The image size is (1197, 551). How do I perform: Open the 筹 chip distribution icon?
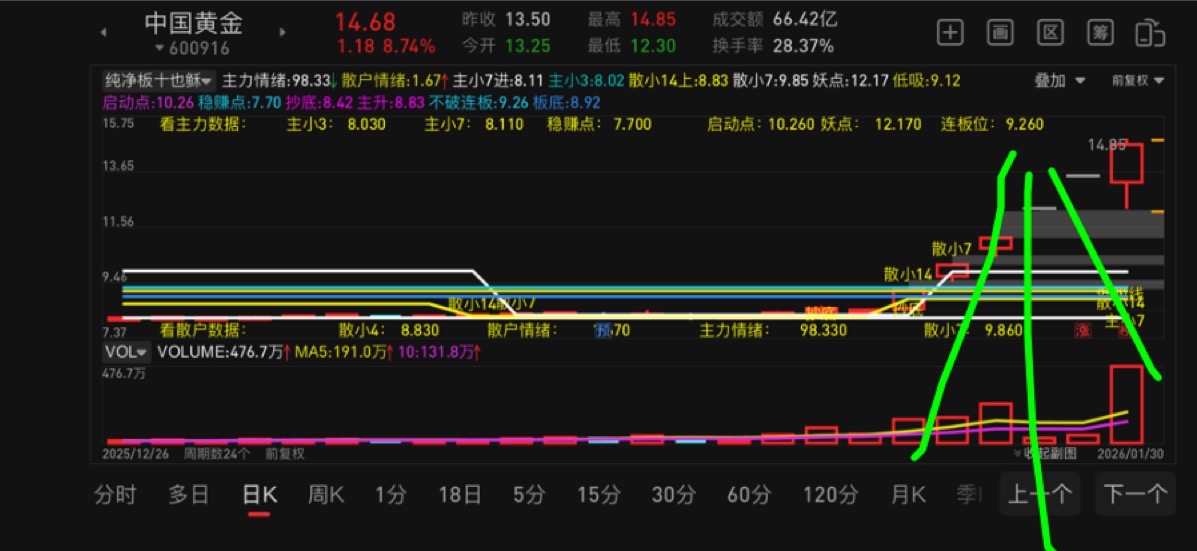click(1100, 33)
